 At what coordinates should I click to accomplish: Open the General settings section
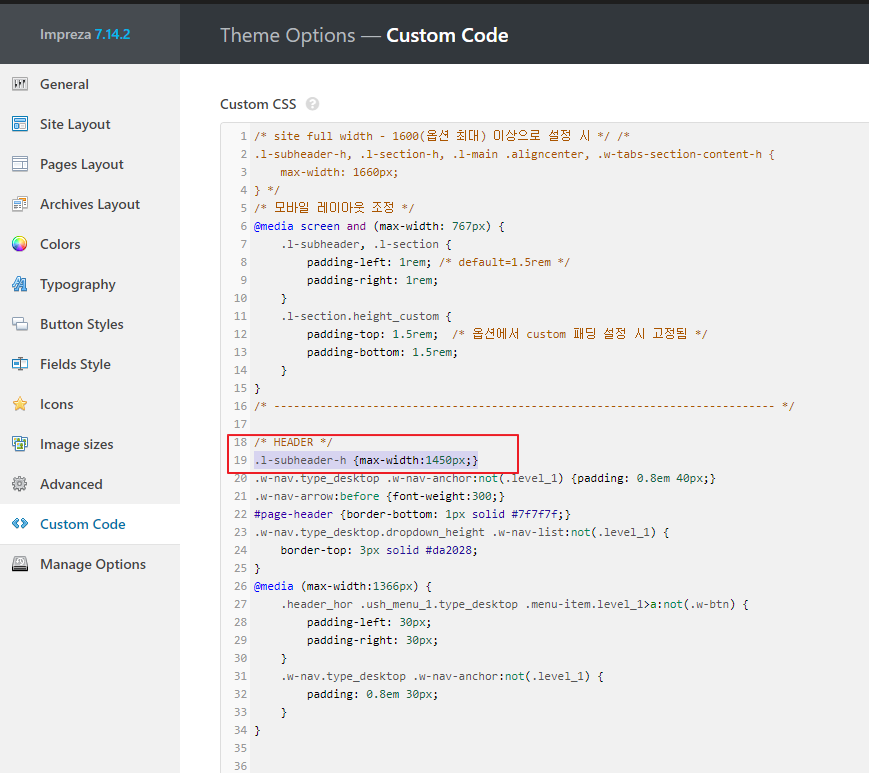[90, 84]
